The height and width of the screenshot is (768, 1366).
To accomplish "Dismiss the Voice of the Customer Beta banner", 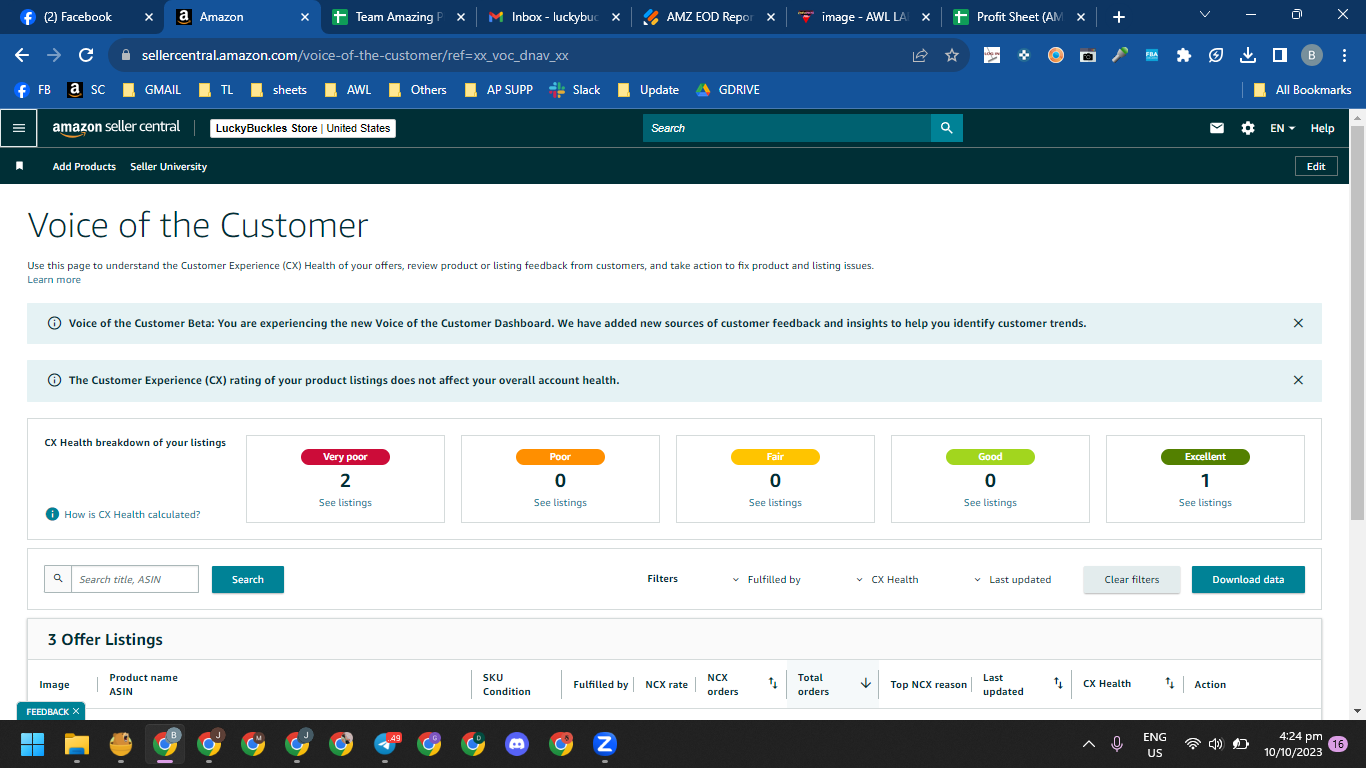I will pos(1298,323).
